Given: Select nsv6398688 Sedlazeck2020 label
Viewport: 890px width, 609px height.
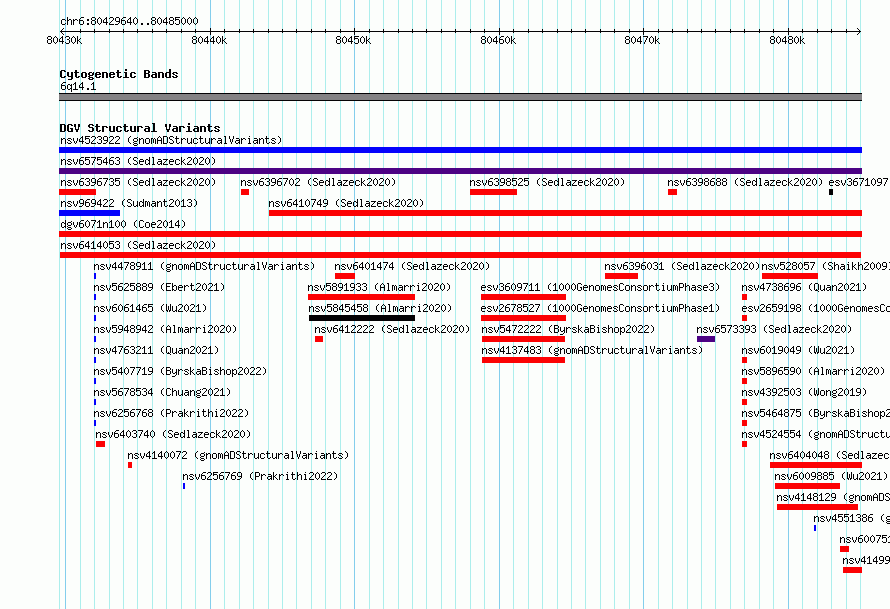Looking at the screenshot, I should [745, 182].
